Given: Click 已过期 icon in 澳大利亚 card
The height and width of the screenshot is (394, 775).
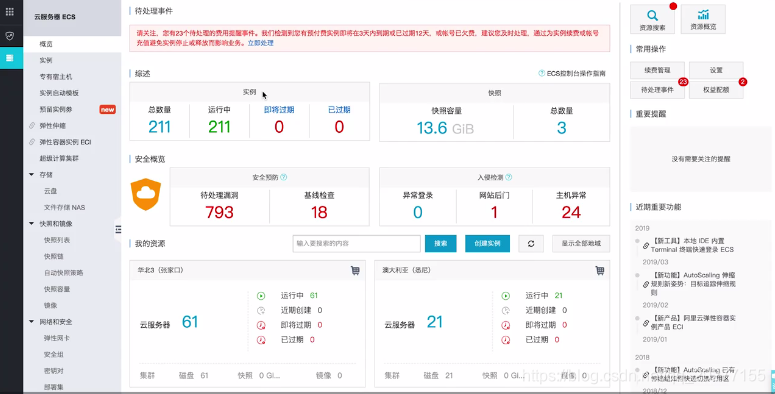Looking at the screenshot, I should pyautogui.click(x=506, y=340).
